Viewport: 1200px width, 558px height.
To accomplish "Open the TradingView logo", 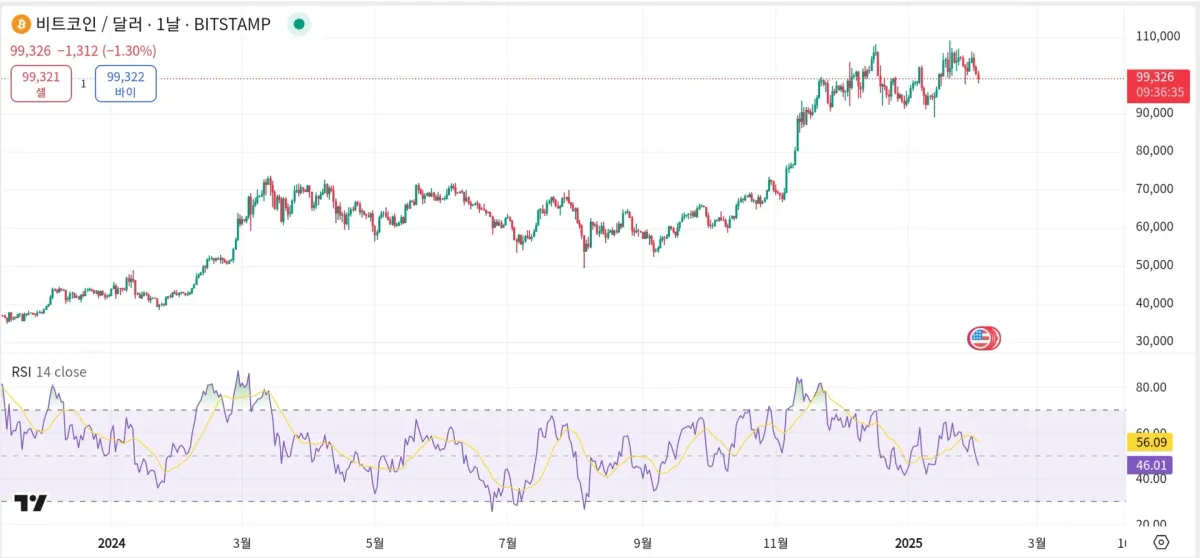I will (31, 504).
